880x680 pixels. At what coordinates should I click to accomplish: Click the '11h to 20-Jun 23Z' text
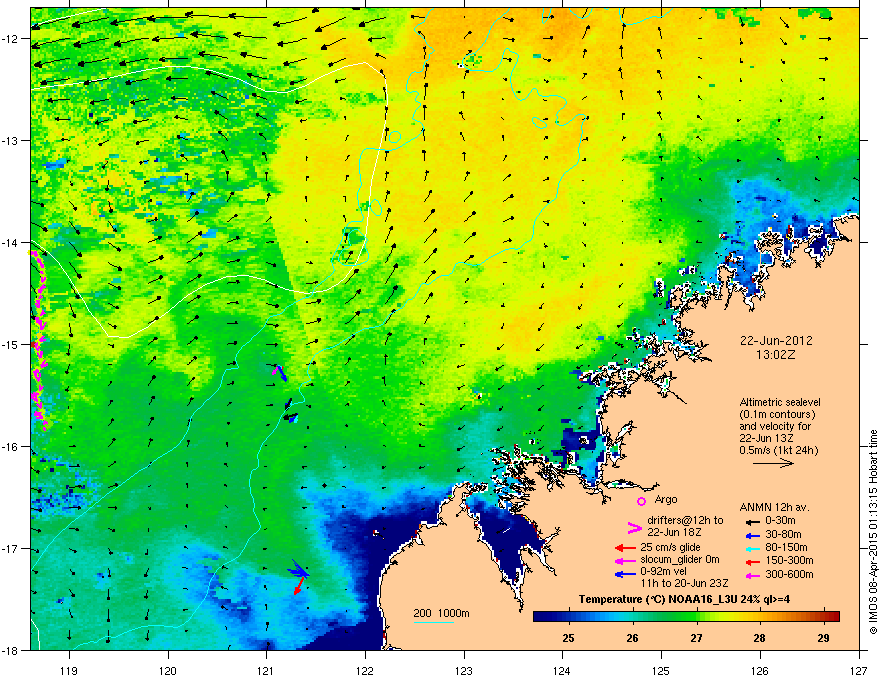click(684, 583)
